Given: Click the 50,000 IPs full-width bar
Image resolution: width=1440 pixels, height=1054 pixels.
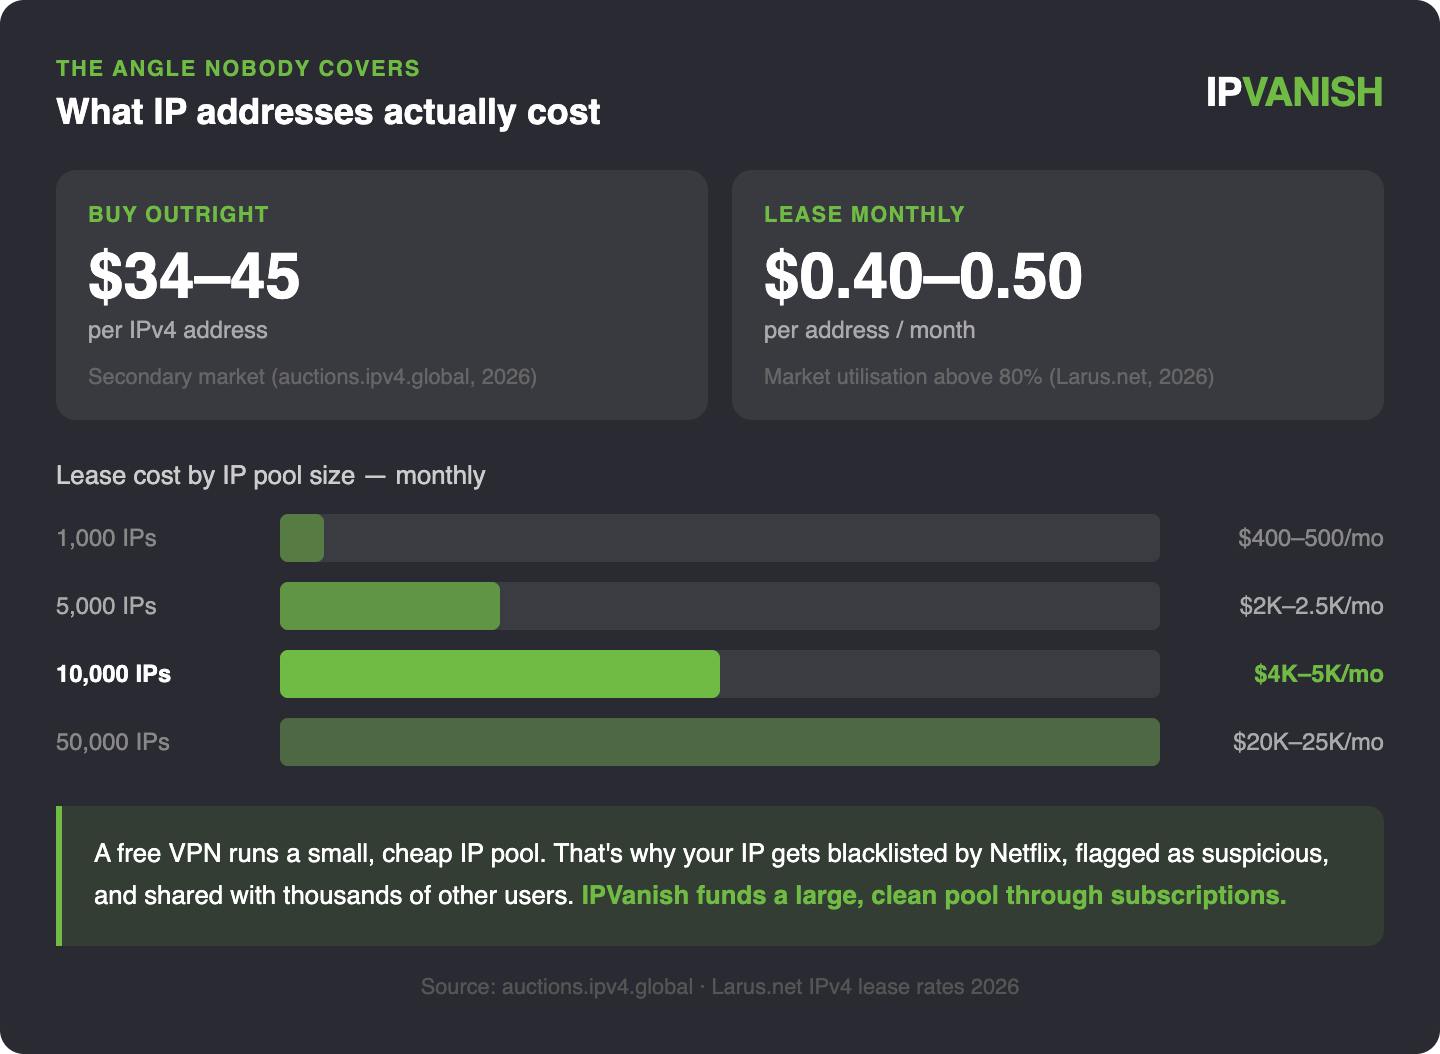Looking at the screenshot, I should pyautogui.click(x=719, y=742).
